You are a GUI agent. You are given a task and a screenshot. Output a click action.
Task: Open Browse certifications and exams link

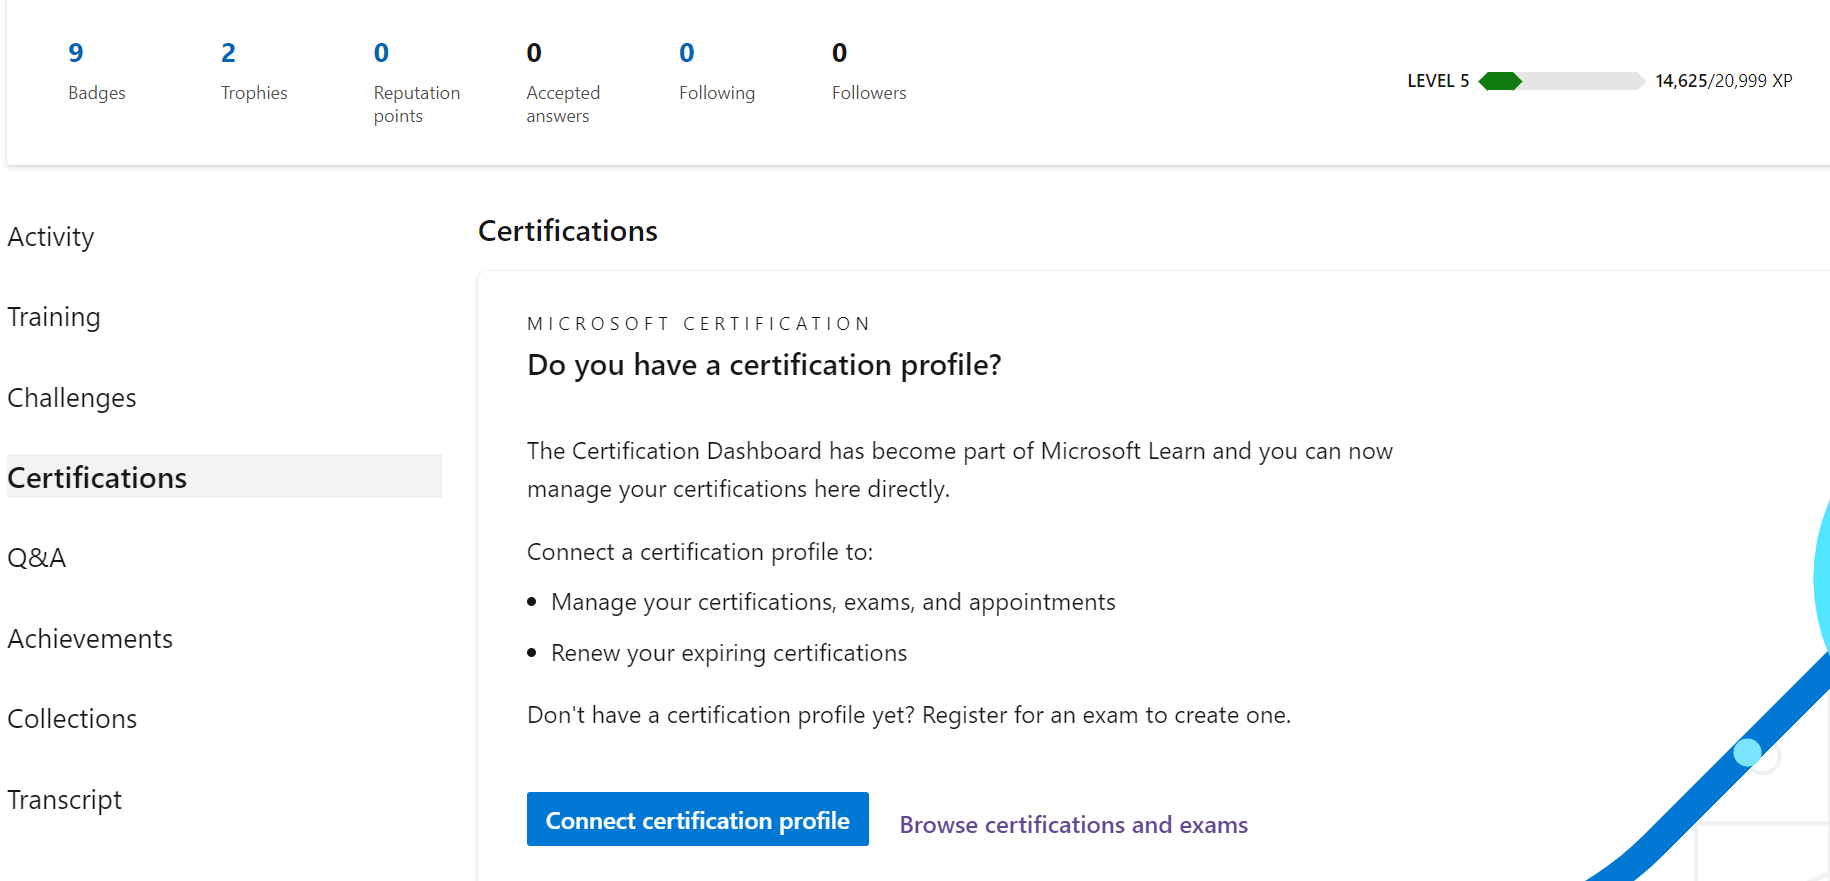click(1074, 825)
